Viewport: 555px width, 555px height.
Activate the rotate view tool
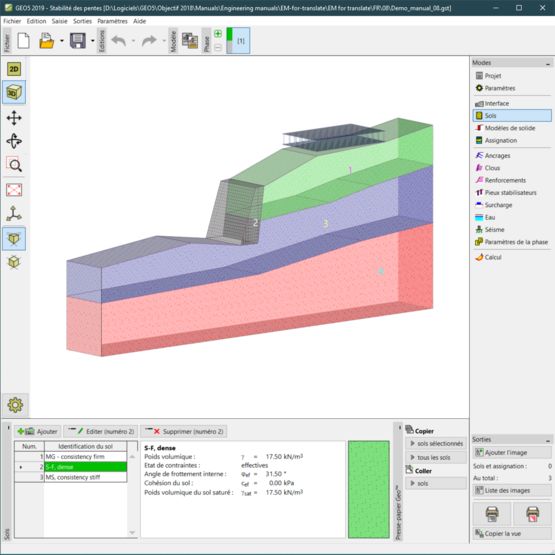(14, 141)
